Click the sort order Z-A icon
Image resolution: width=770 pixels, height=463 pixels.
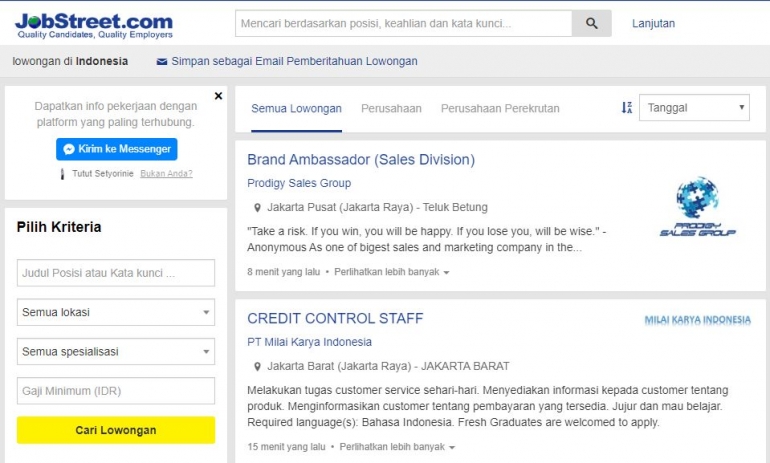pyautogui.click(x=627, y=108)
